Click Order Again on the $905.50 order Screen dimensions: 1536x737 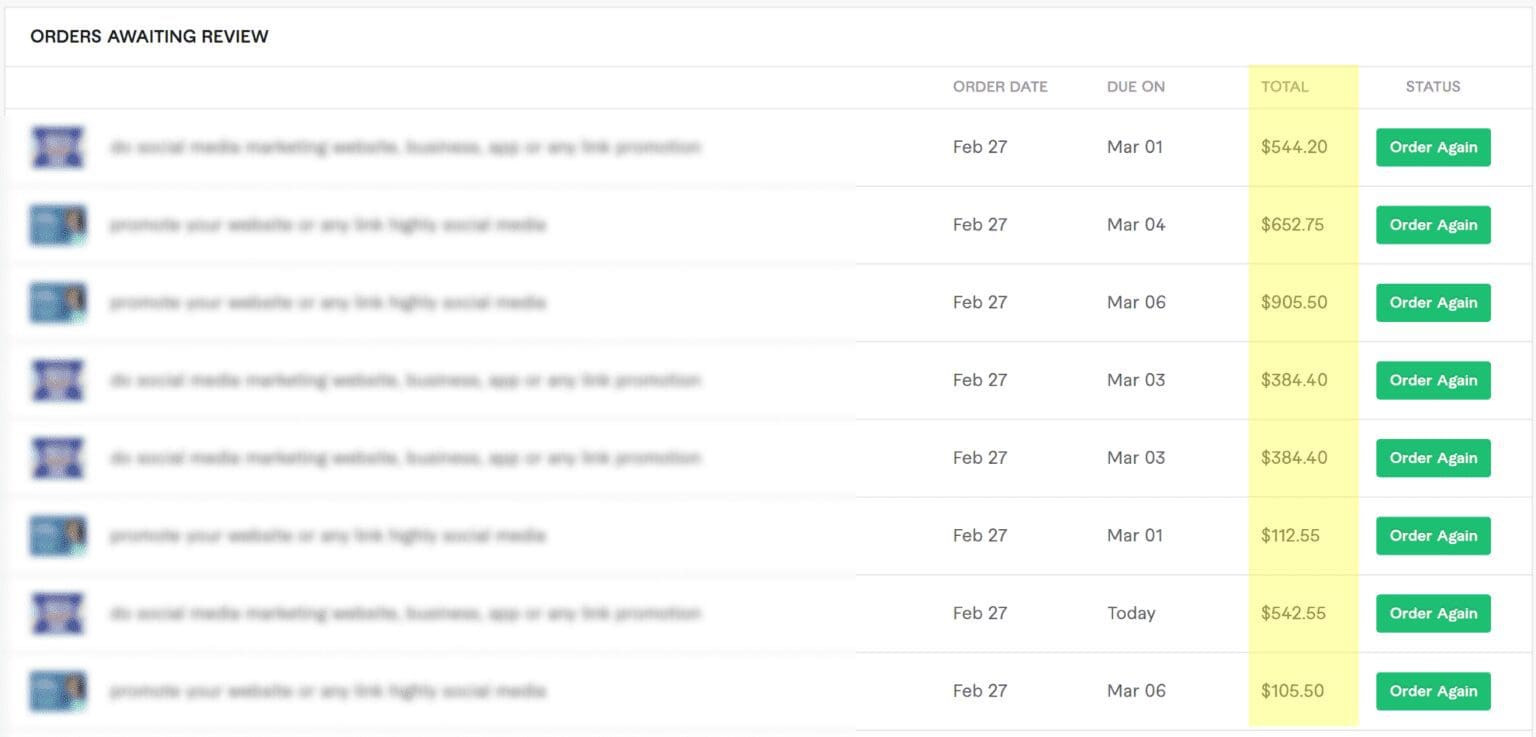coord(1432,302)
